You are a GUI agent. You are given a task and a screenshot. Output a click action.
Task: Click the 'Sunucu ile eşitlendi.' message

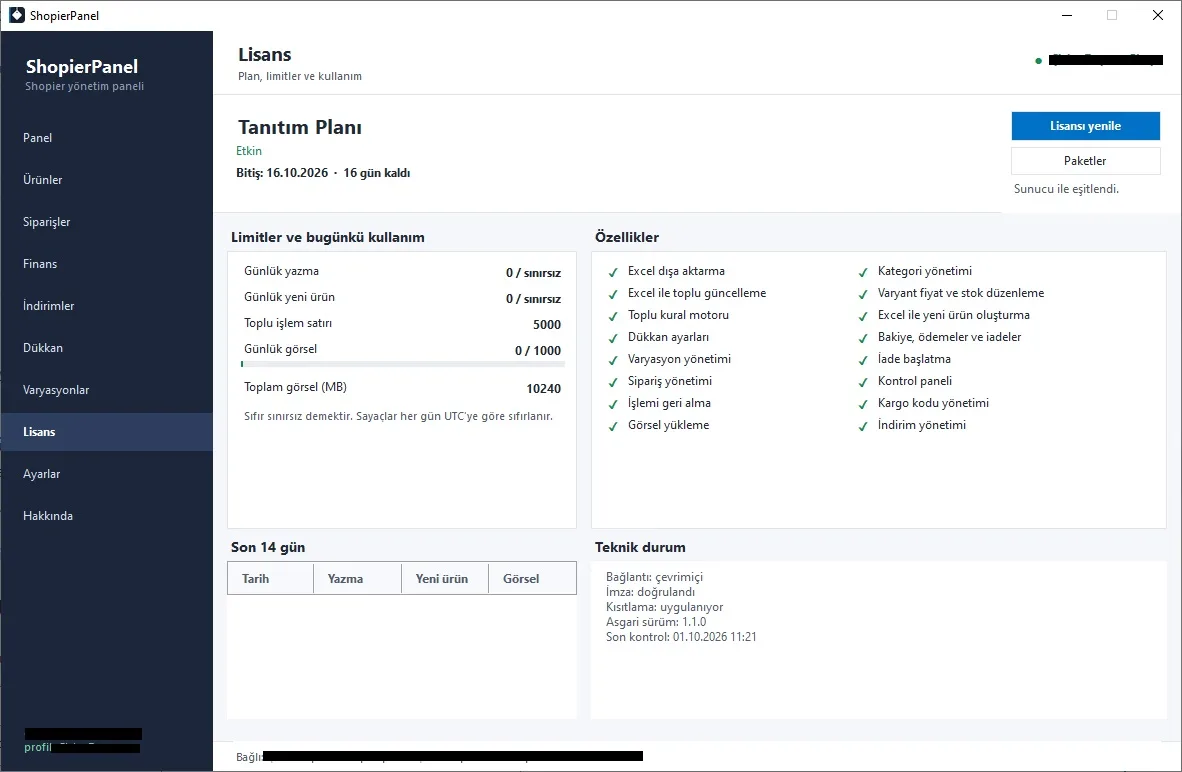pos(1066,189)
